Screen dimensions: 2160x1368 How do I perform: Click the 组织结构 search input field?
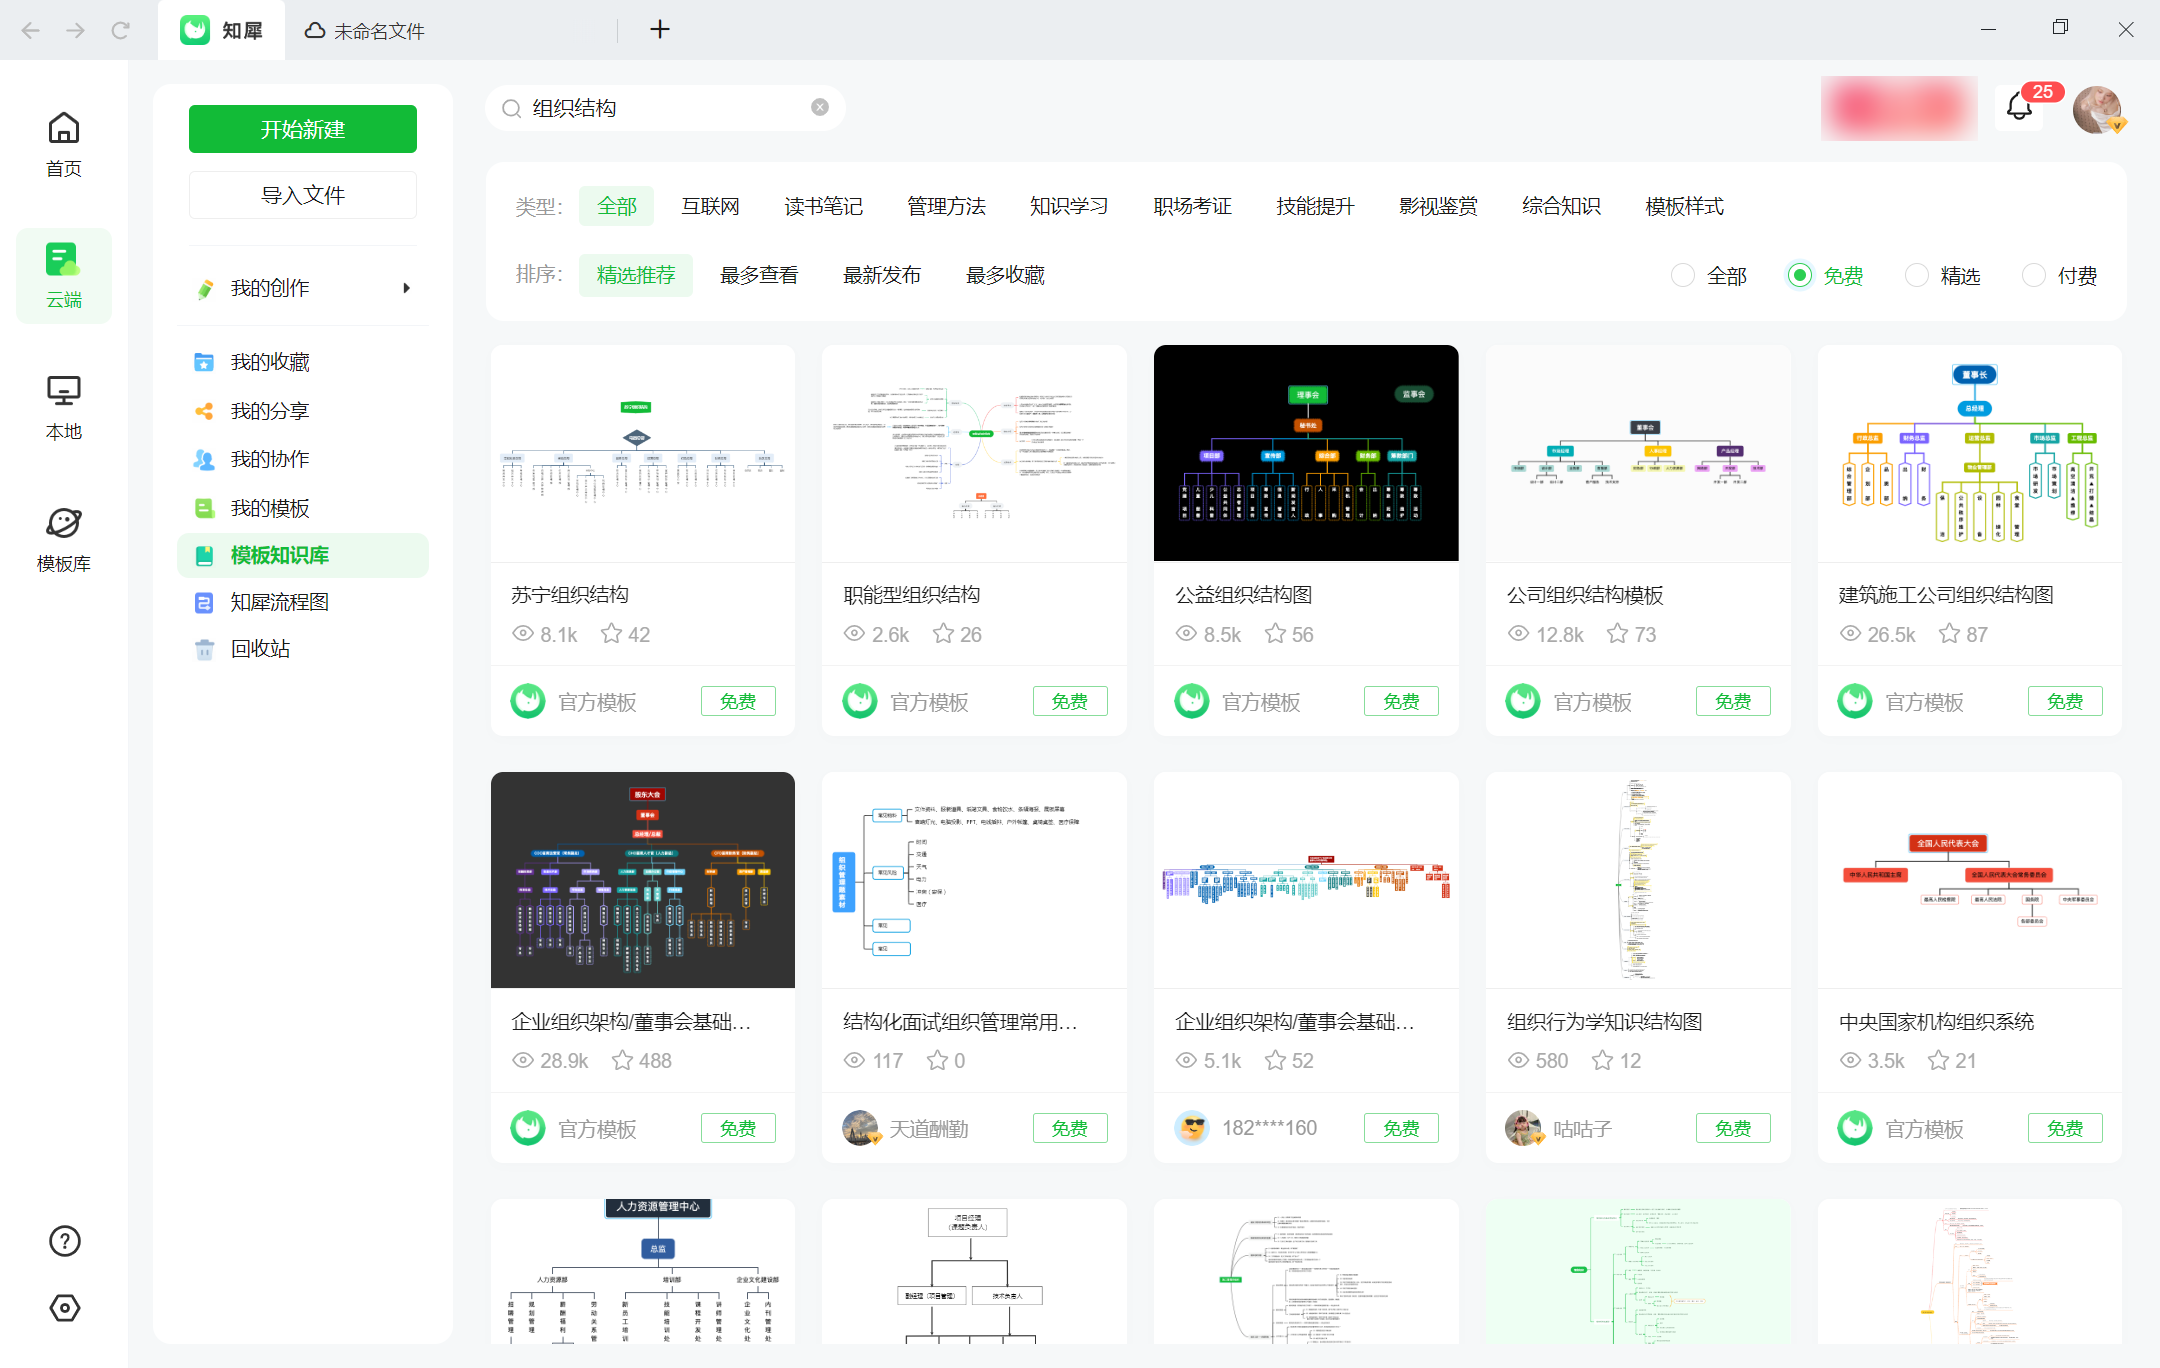[x=660, y=108]
